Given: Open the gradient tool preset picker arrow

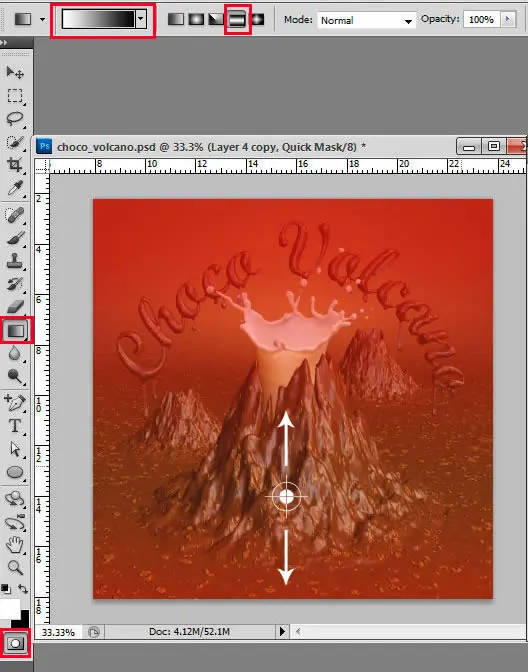Looking at the screenshot, I should click(x=42, y=19).
